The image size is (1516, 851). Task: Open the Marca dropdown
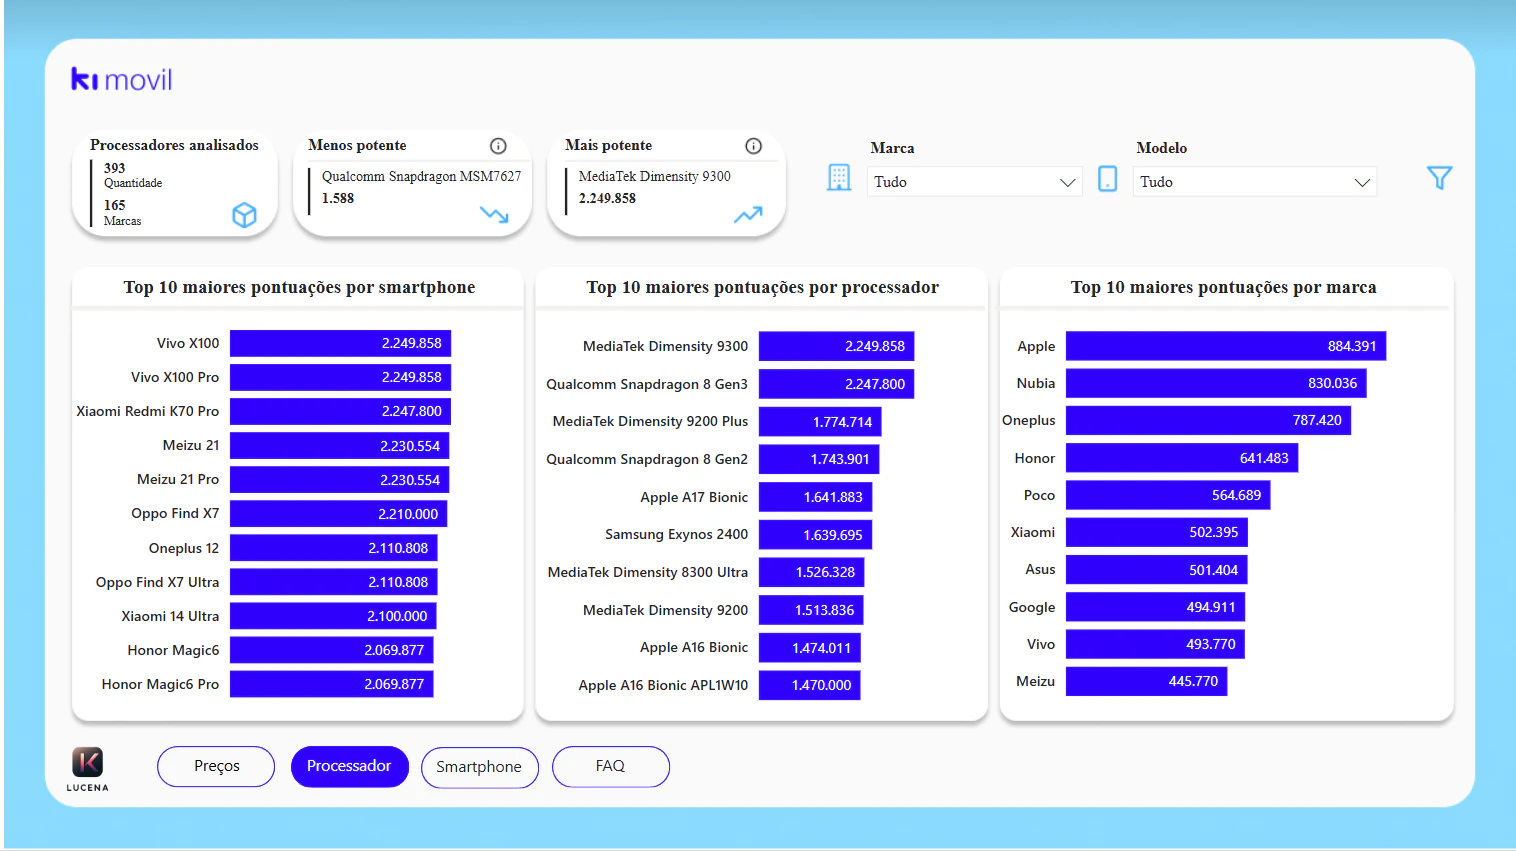974,182
